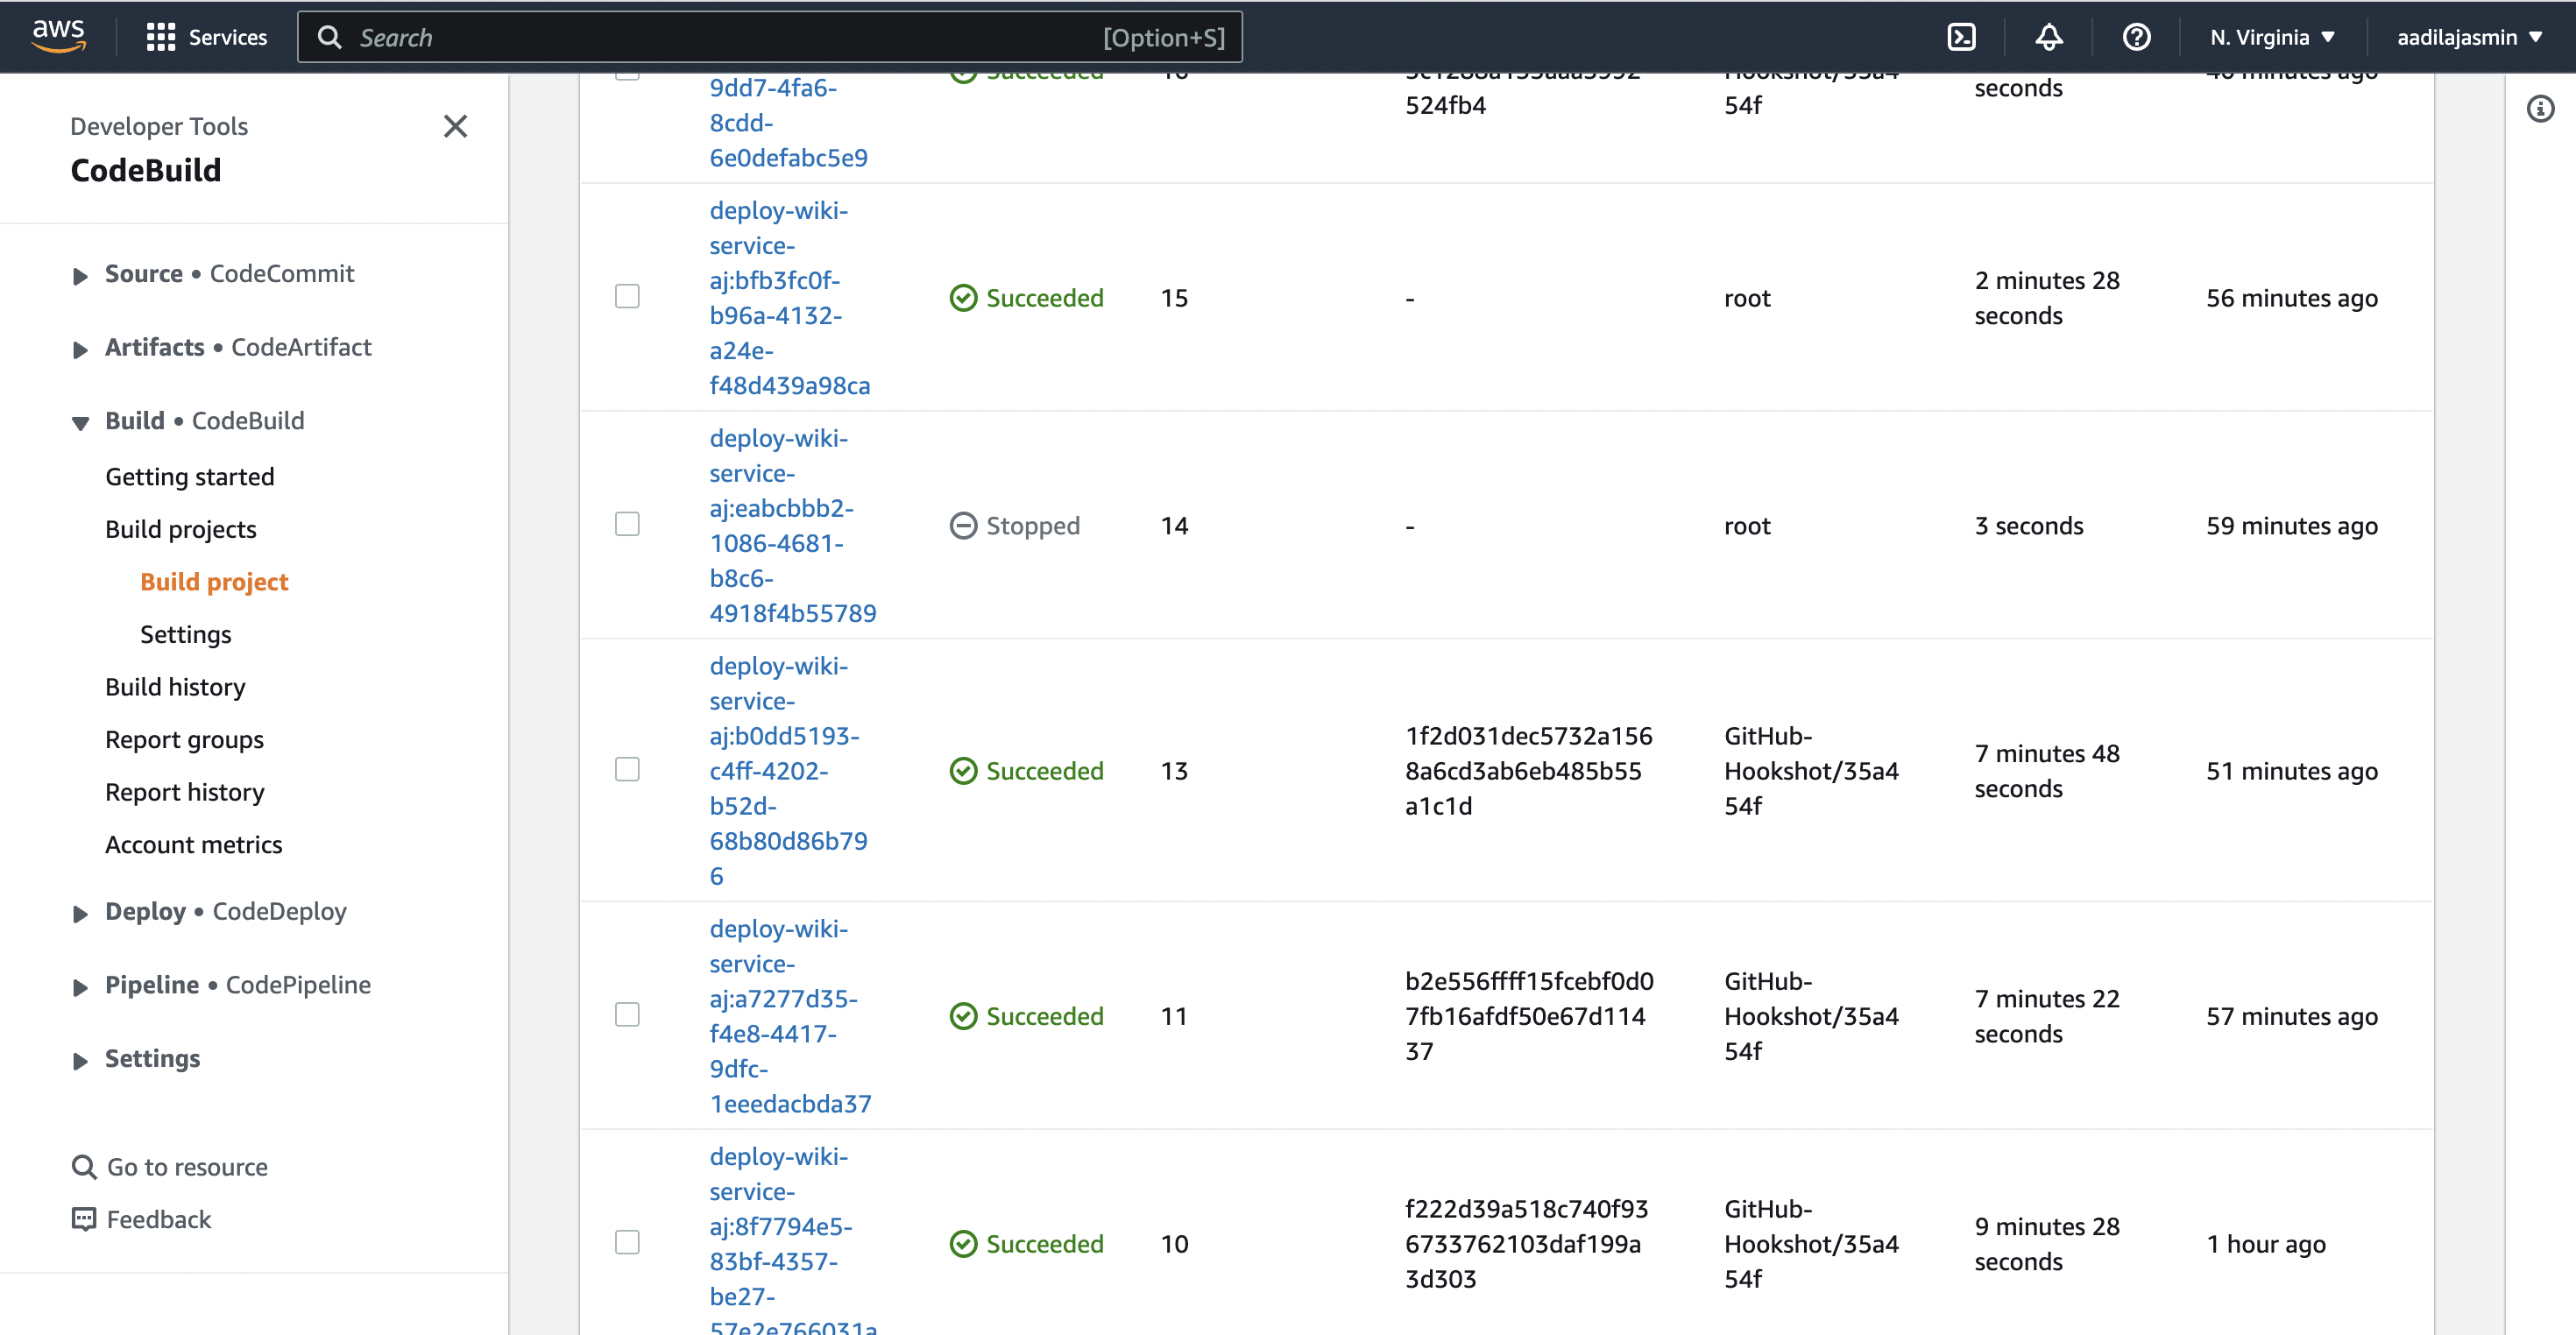Expand the Artifacts CodeArtifact section
Screen dimensions: 2576x1335
point(80,349)
